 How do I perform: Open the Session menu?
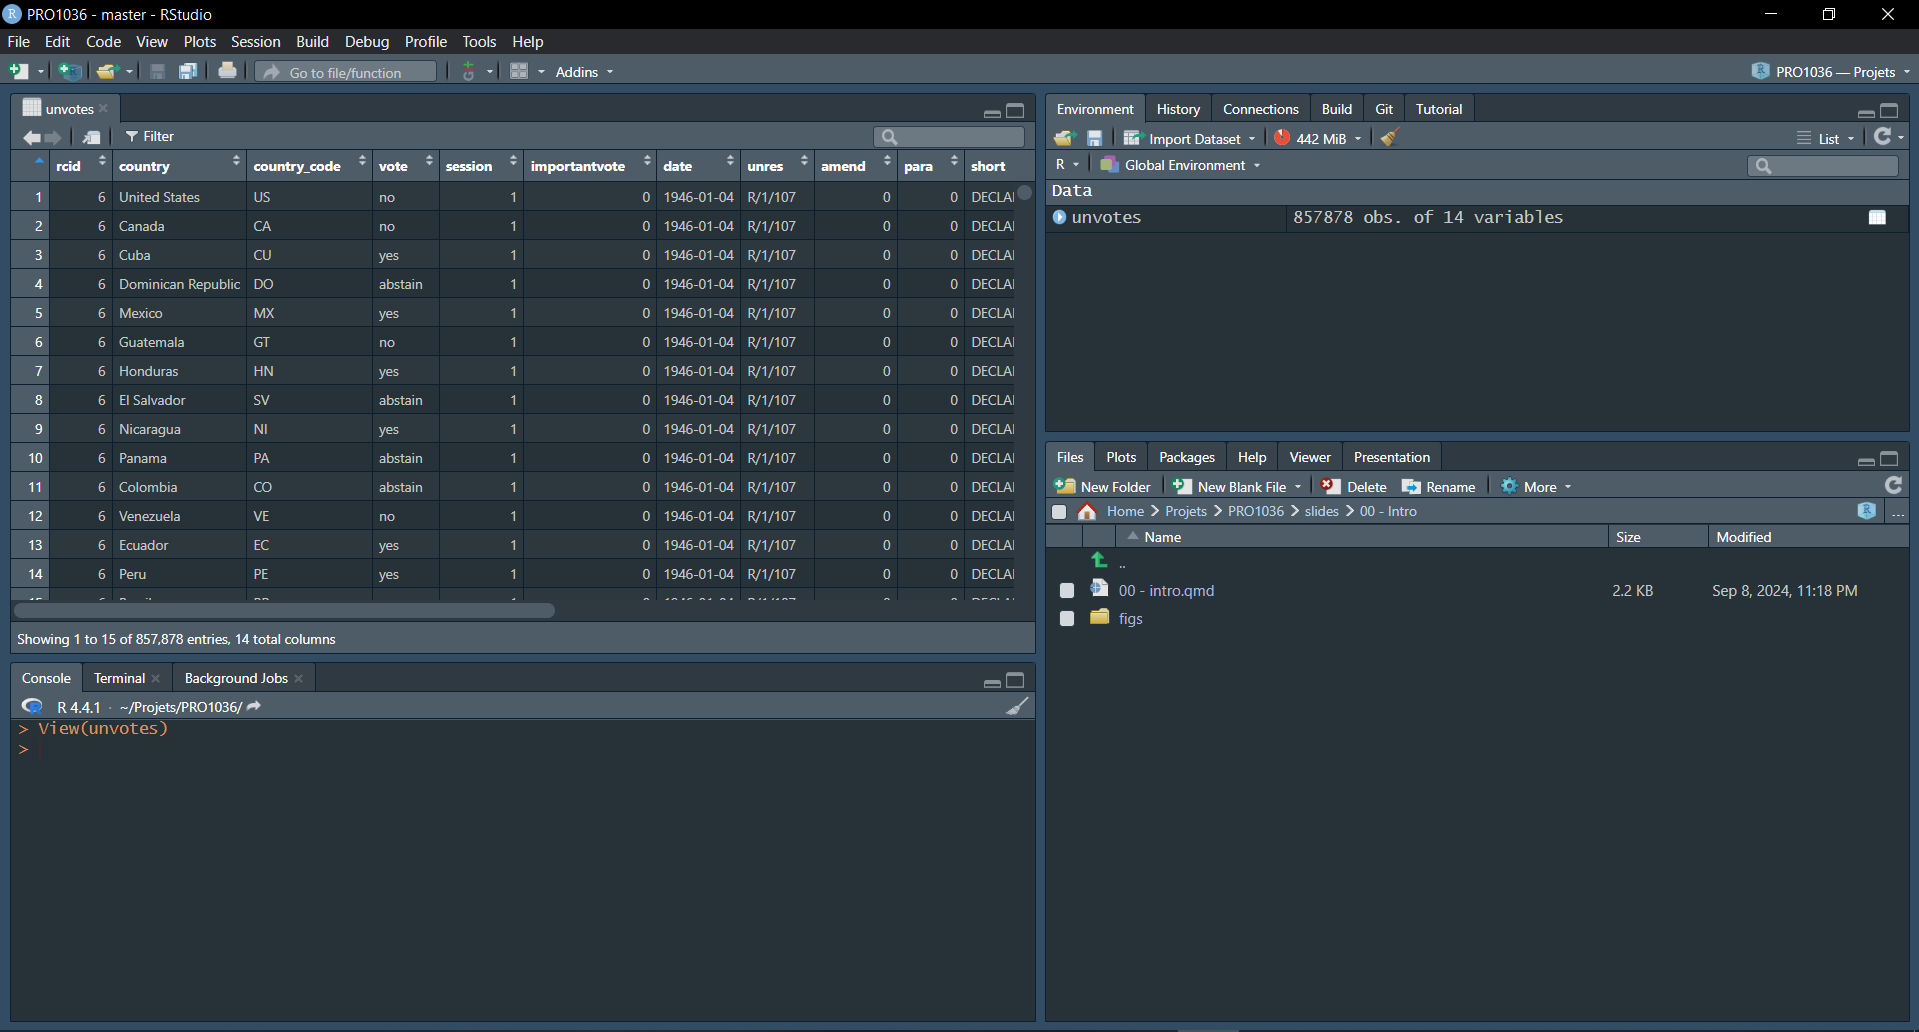tap(255, 42)
